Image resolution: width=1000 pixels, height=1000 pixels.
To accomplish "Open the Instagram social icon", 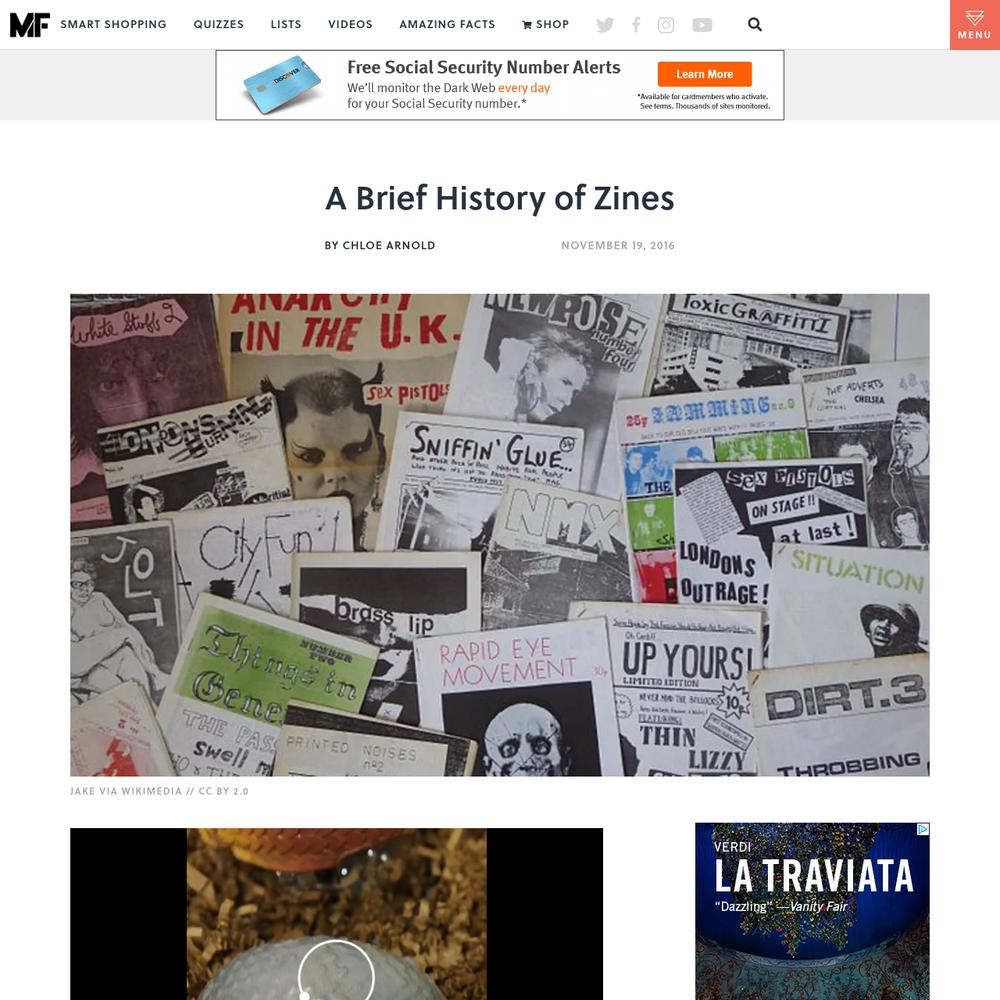I will click(666, 25).
